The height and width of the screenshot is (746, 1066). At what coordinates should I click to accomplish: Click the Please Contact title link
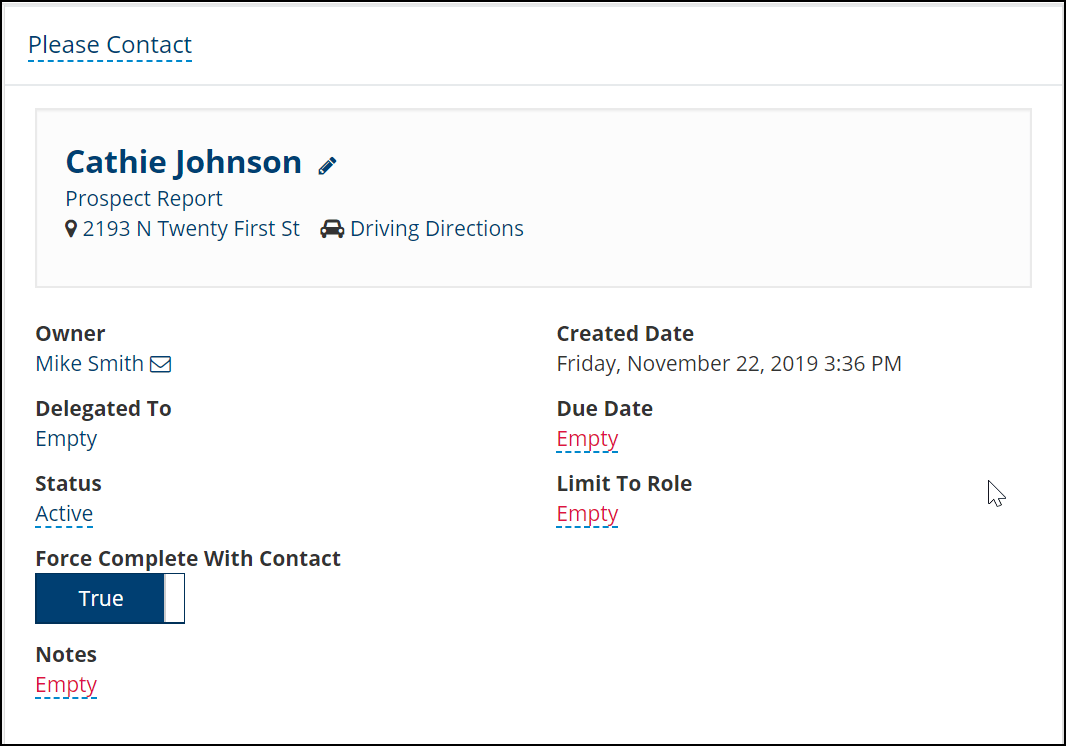click(x=110, y=45)
